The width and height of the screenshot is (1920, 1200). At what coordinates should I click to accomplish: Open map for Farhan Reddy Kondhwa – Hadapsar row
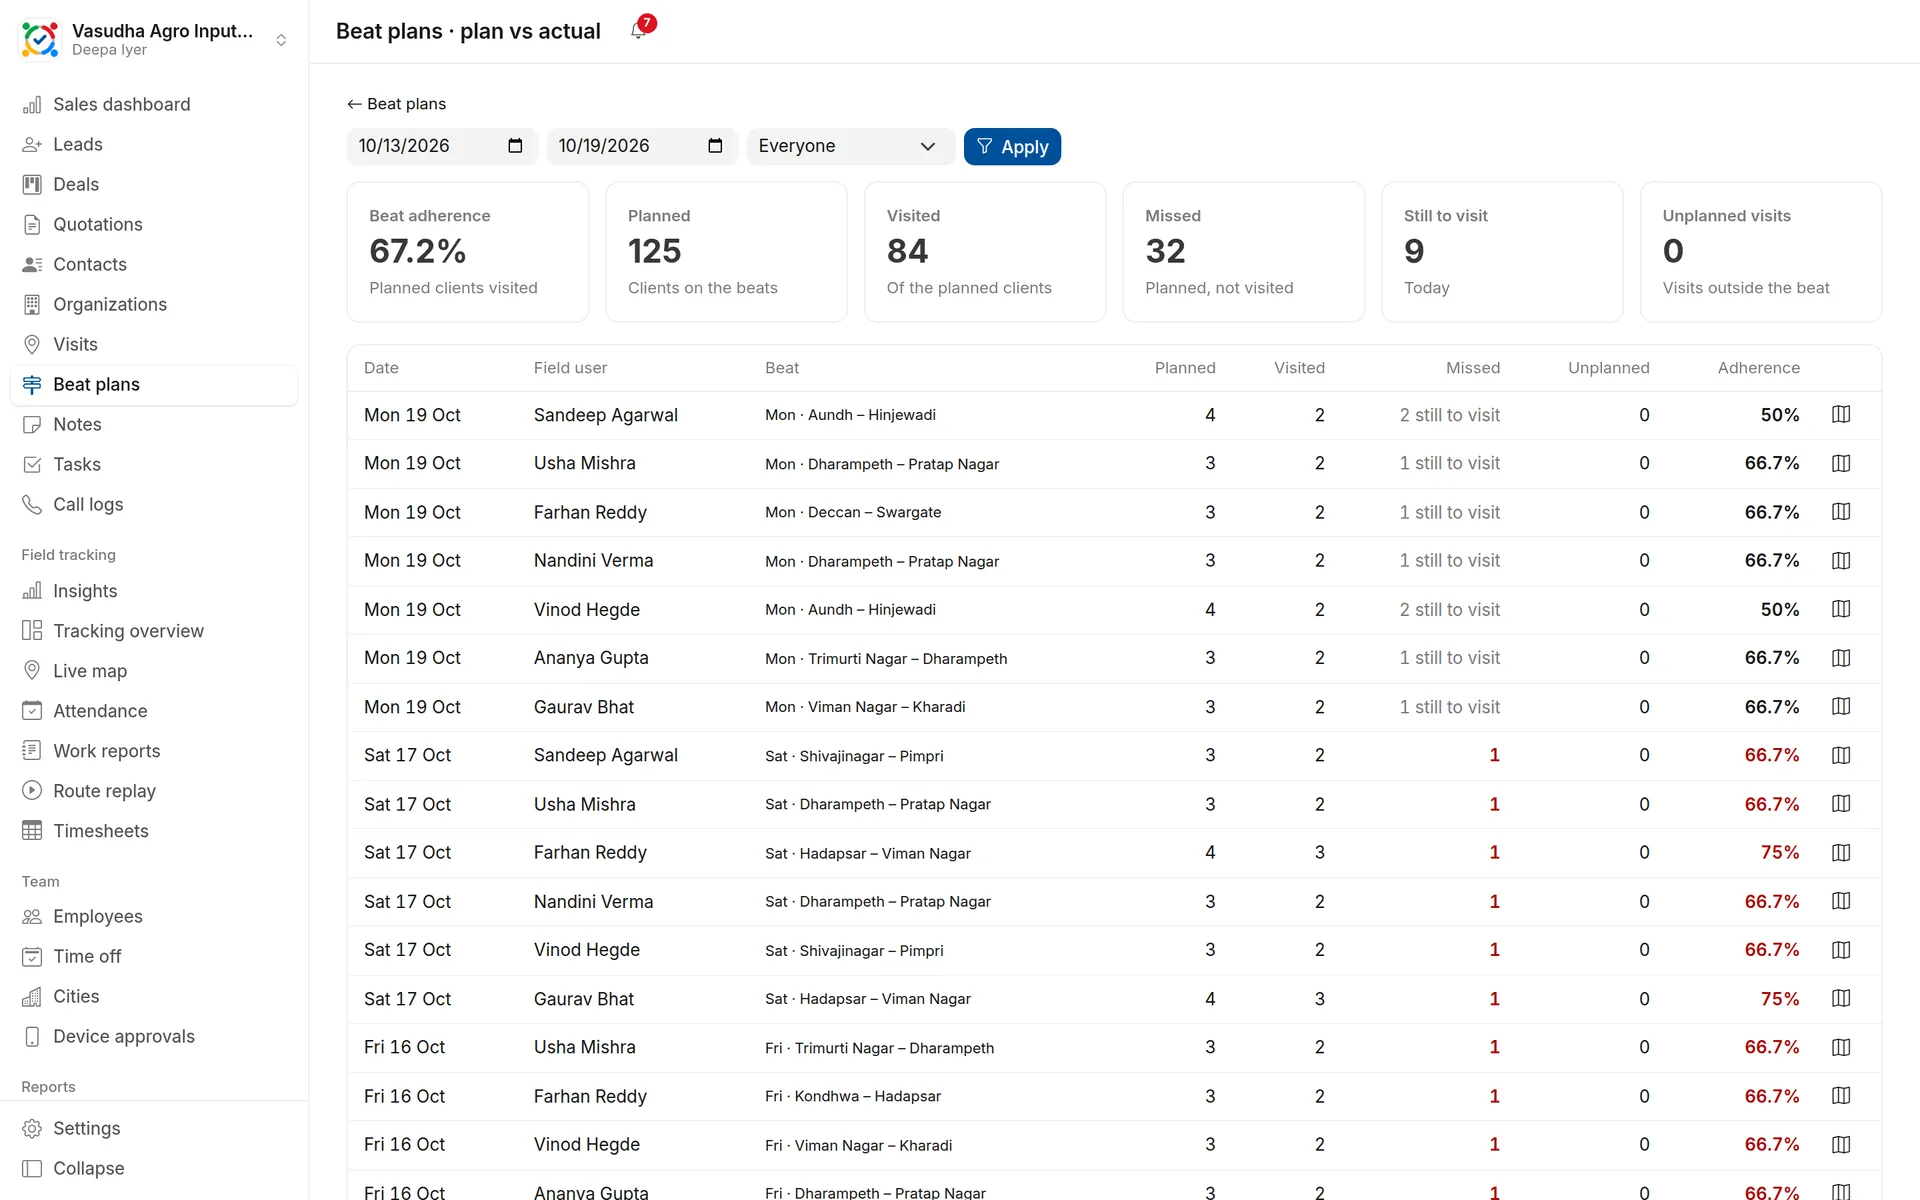(1841, 1096)
